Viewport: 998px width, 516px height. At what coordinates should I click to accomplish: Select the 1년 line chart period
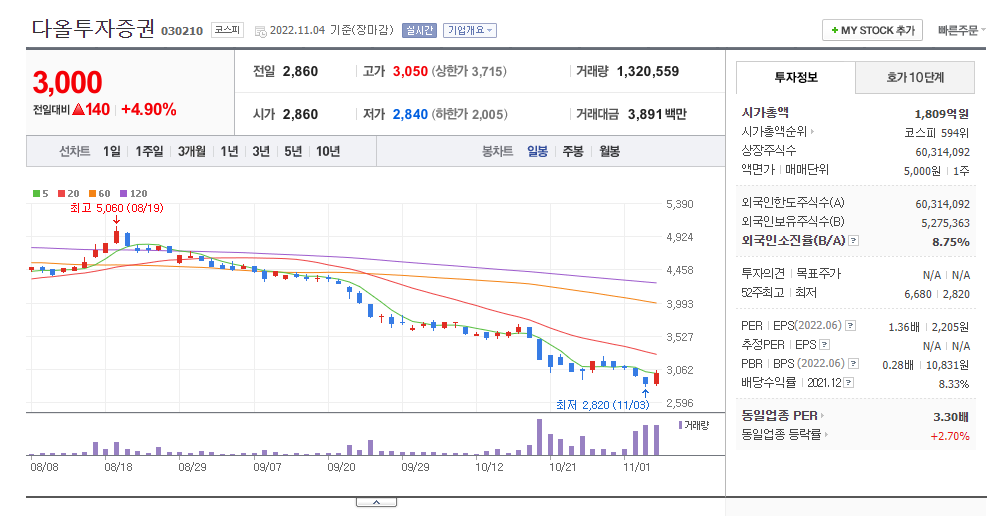229,151
